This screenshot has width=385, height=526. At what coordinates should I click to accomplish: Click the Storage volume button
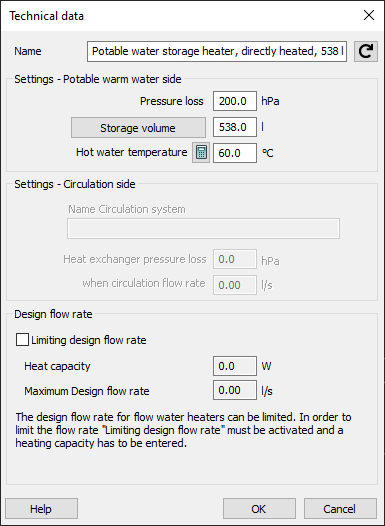click(138, 127)
